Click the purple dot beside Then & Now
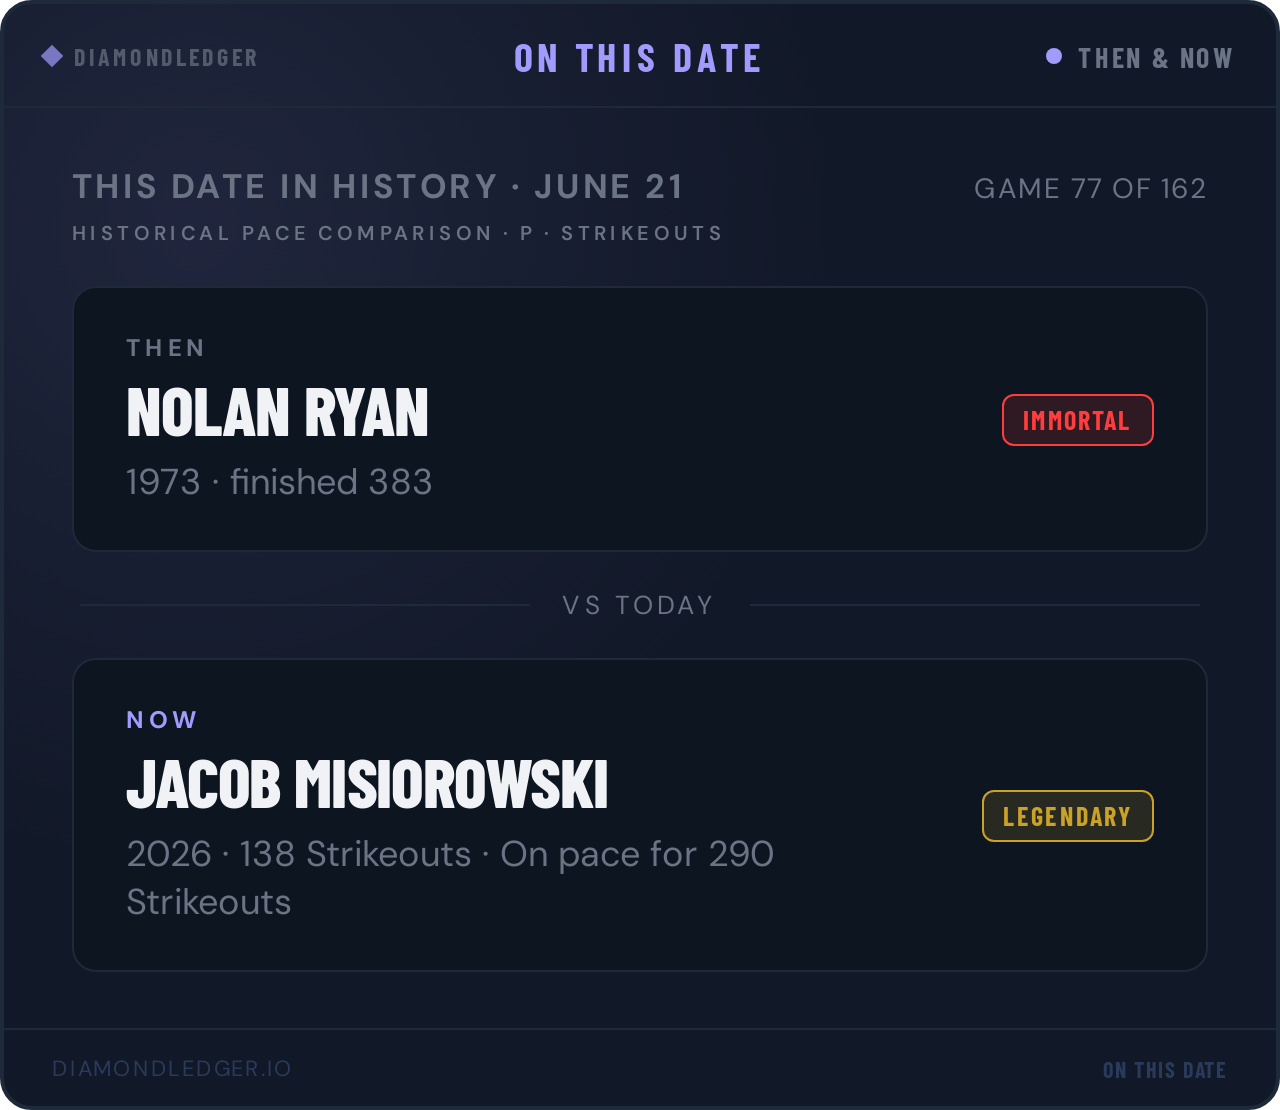Viewport: 1280px width, 1110px height. (1054, 56)
